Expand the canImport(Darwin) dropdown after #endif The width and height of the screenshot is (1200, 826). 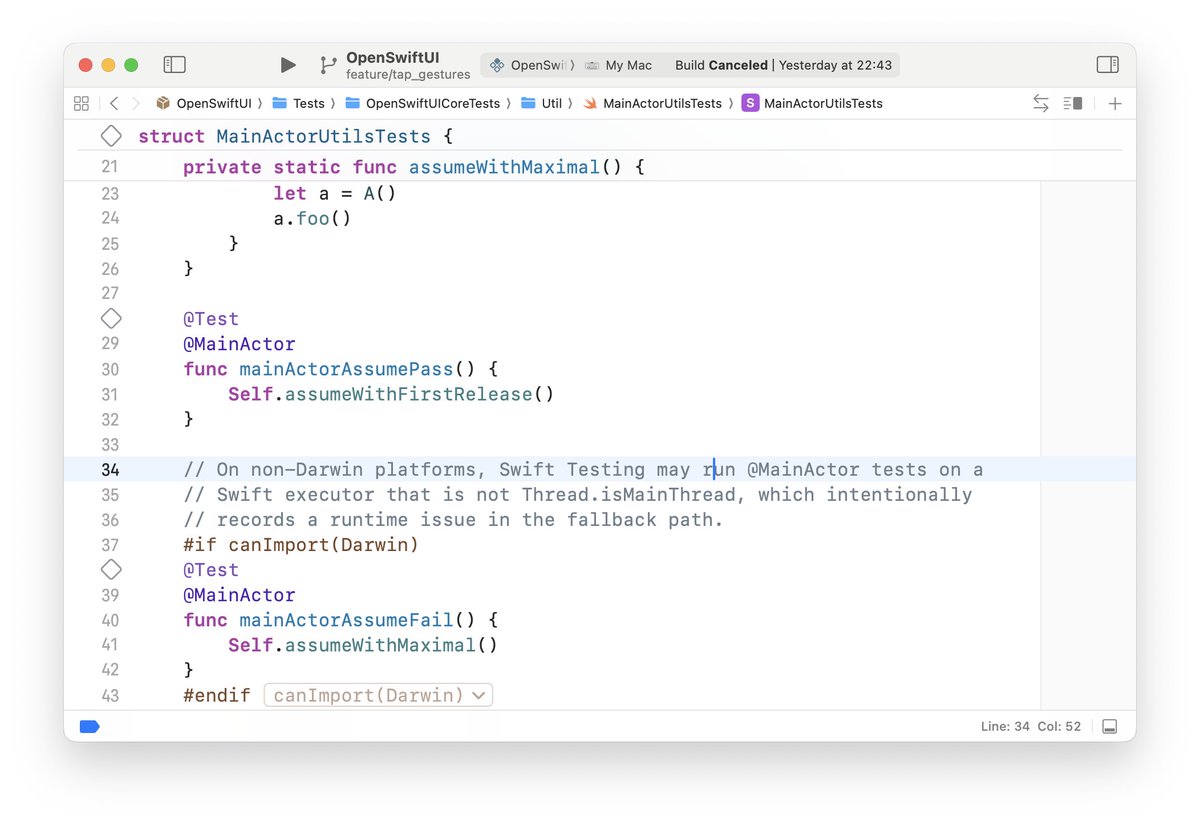[379, 695]
